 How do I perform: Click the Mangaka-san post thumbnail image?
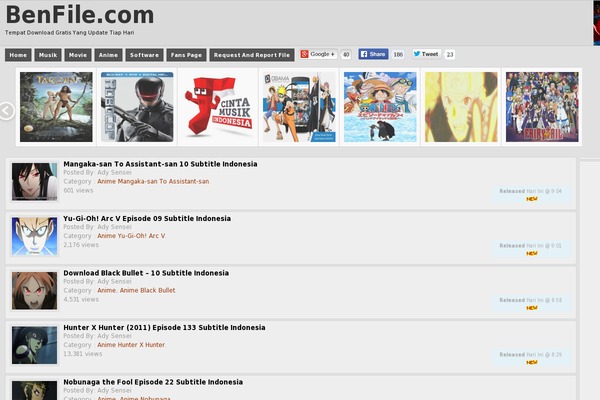pos(34,181)
